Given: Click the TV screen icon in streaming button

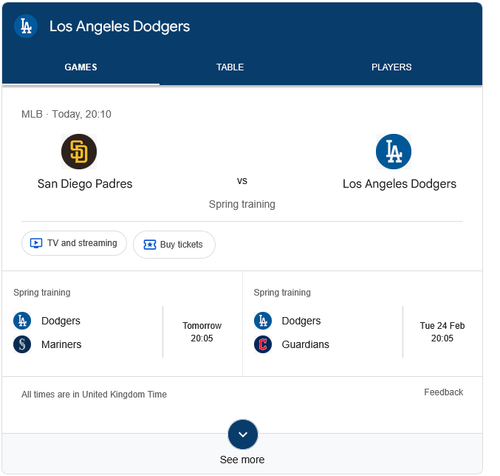Looking at the screenshot, I should point(36,243).
